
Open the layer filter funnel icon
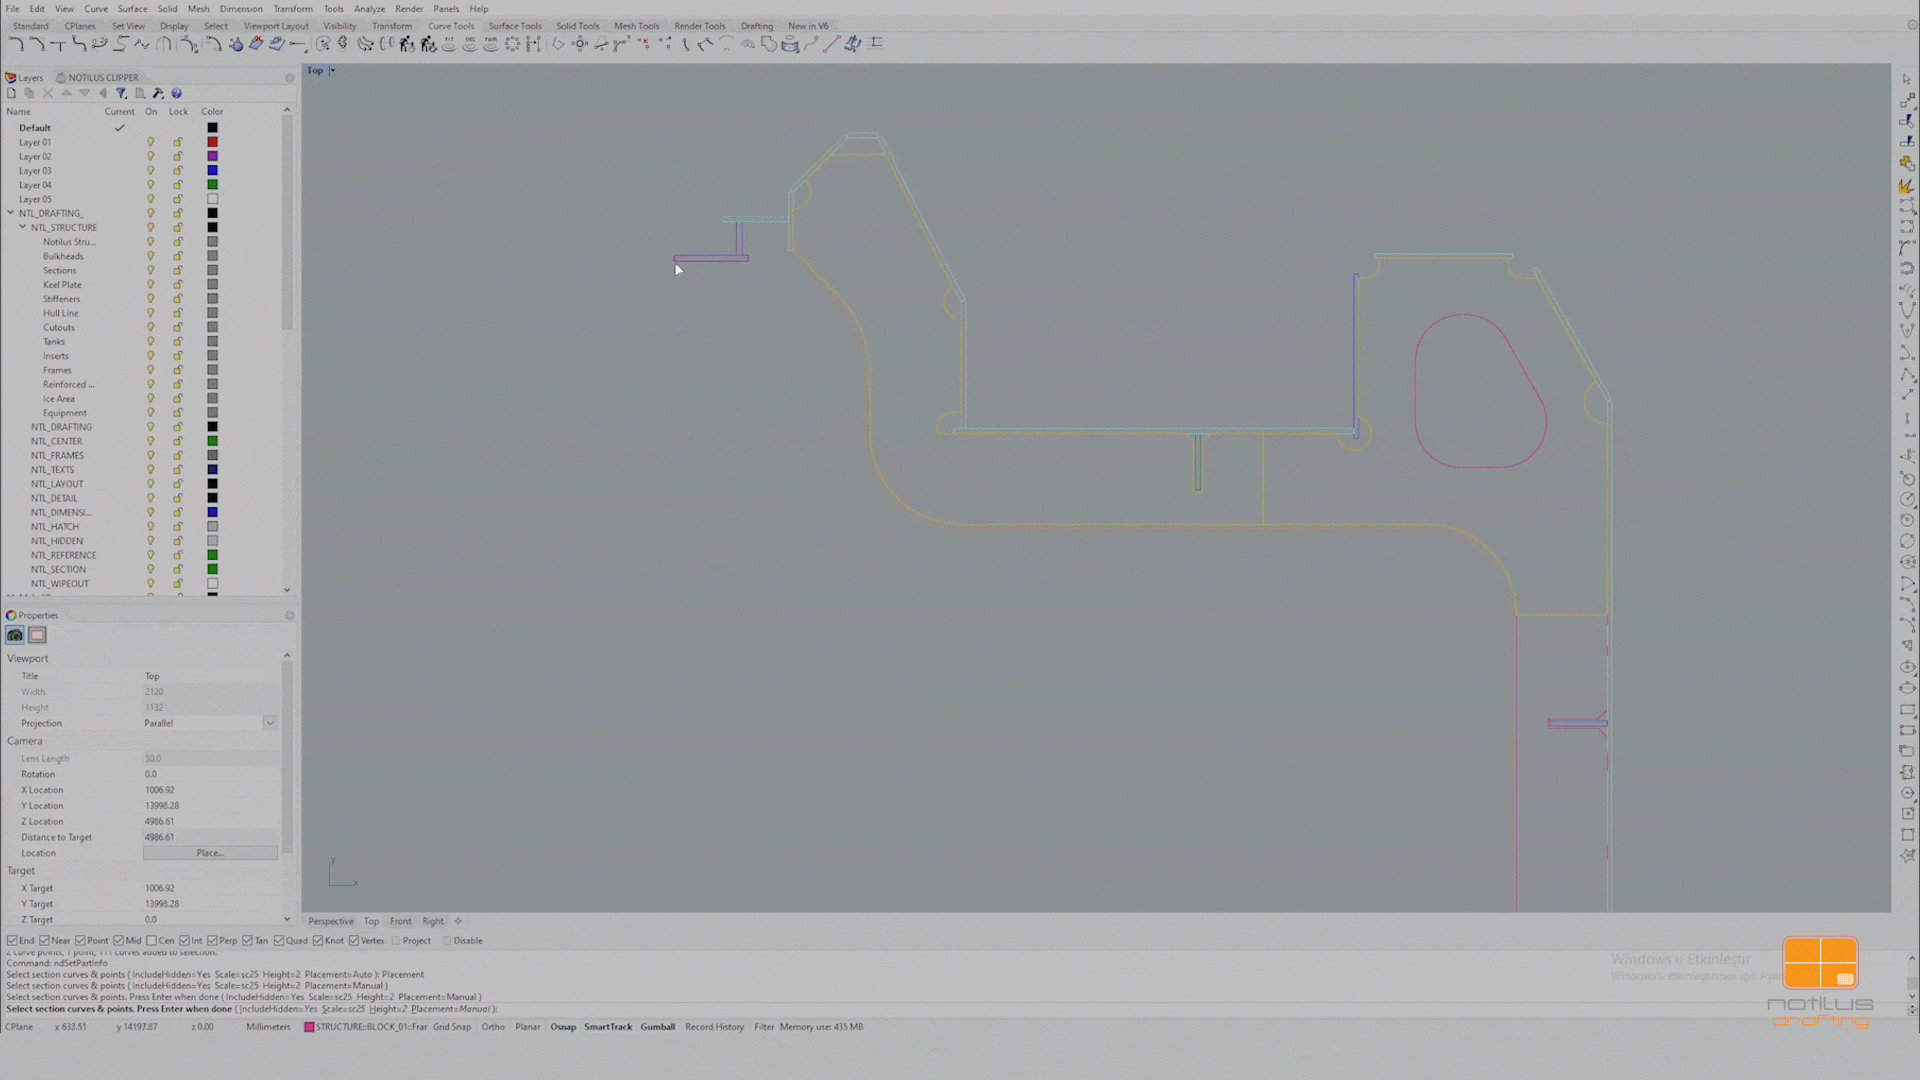[121, 93]
